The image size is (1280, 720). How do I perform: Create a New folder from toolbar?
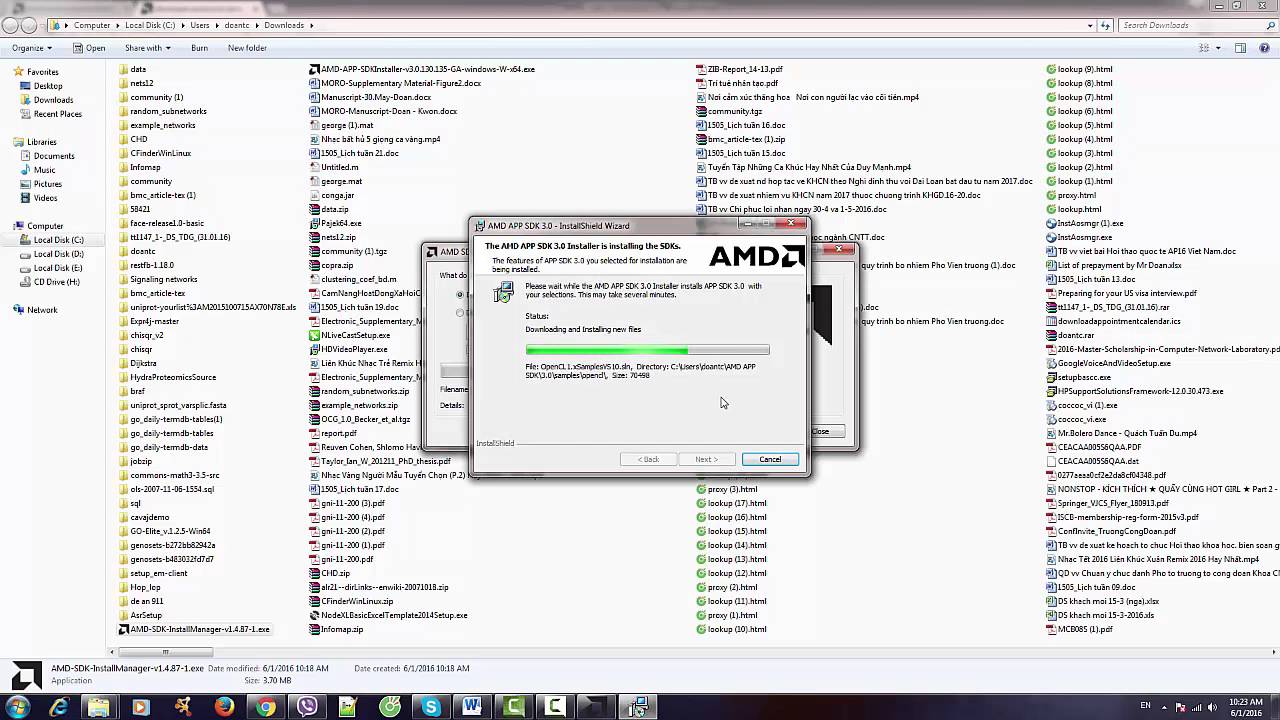pyautogui.click(x=247, y=48)
